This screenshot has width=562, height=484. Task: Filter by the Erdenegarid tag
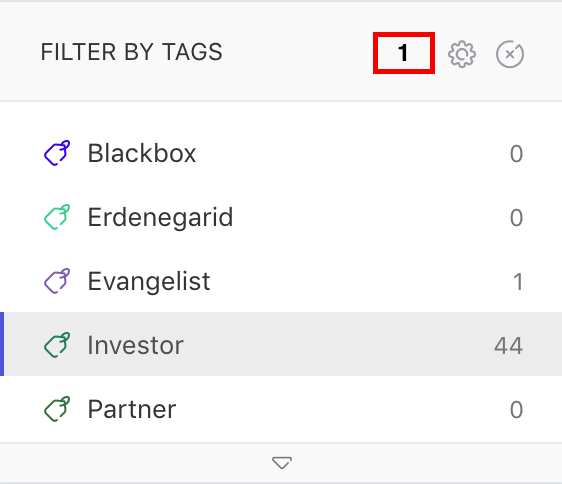(281, 217)
